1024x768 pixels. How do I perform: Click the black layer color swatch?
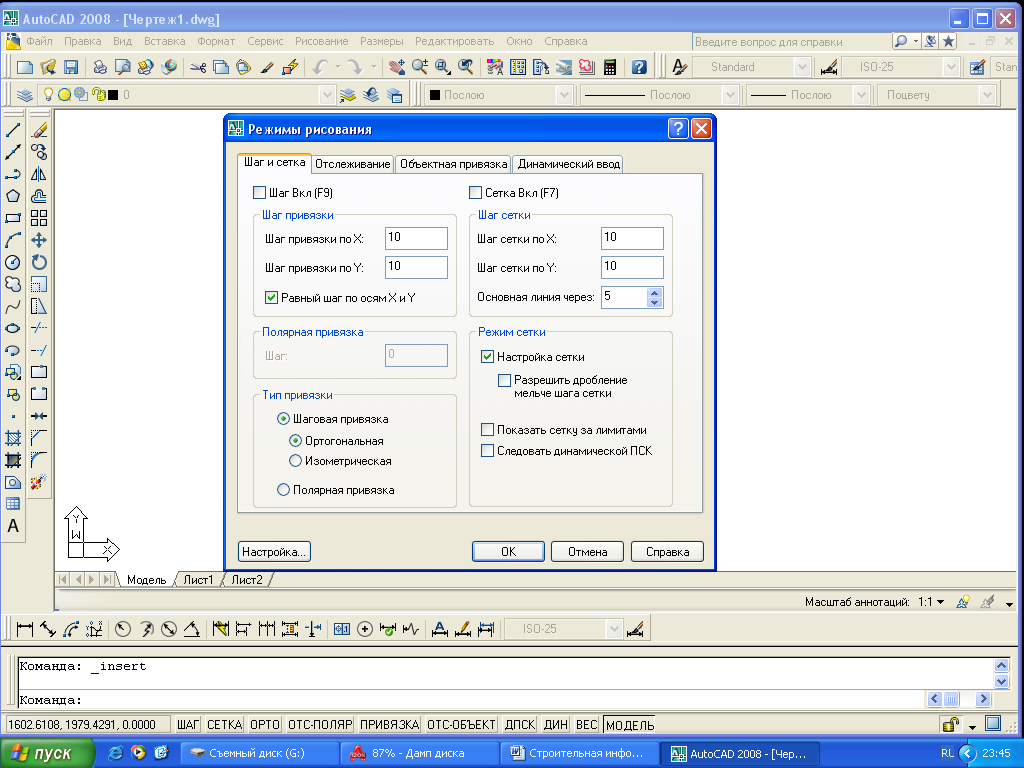click(113, 95)
